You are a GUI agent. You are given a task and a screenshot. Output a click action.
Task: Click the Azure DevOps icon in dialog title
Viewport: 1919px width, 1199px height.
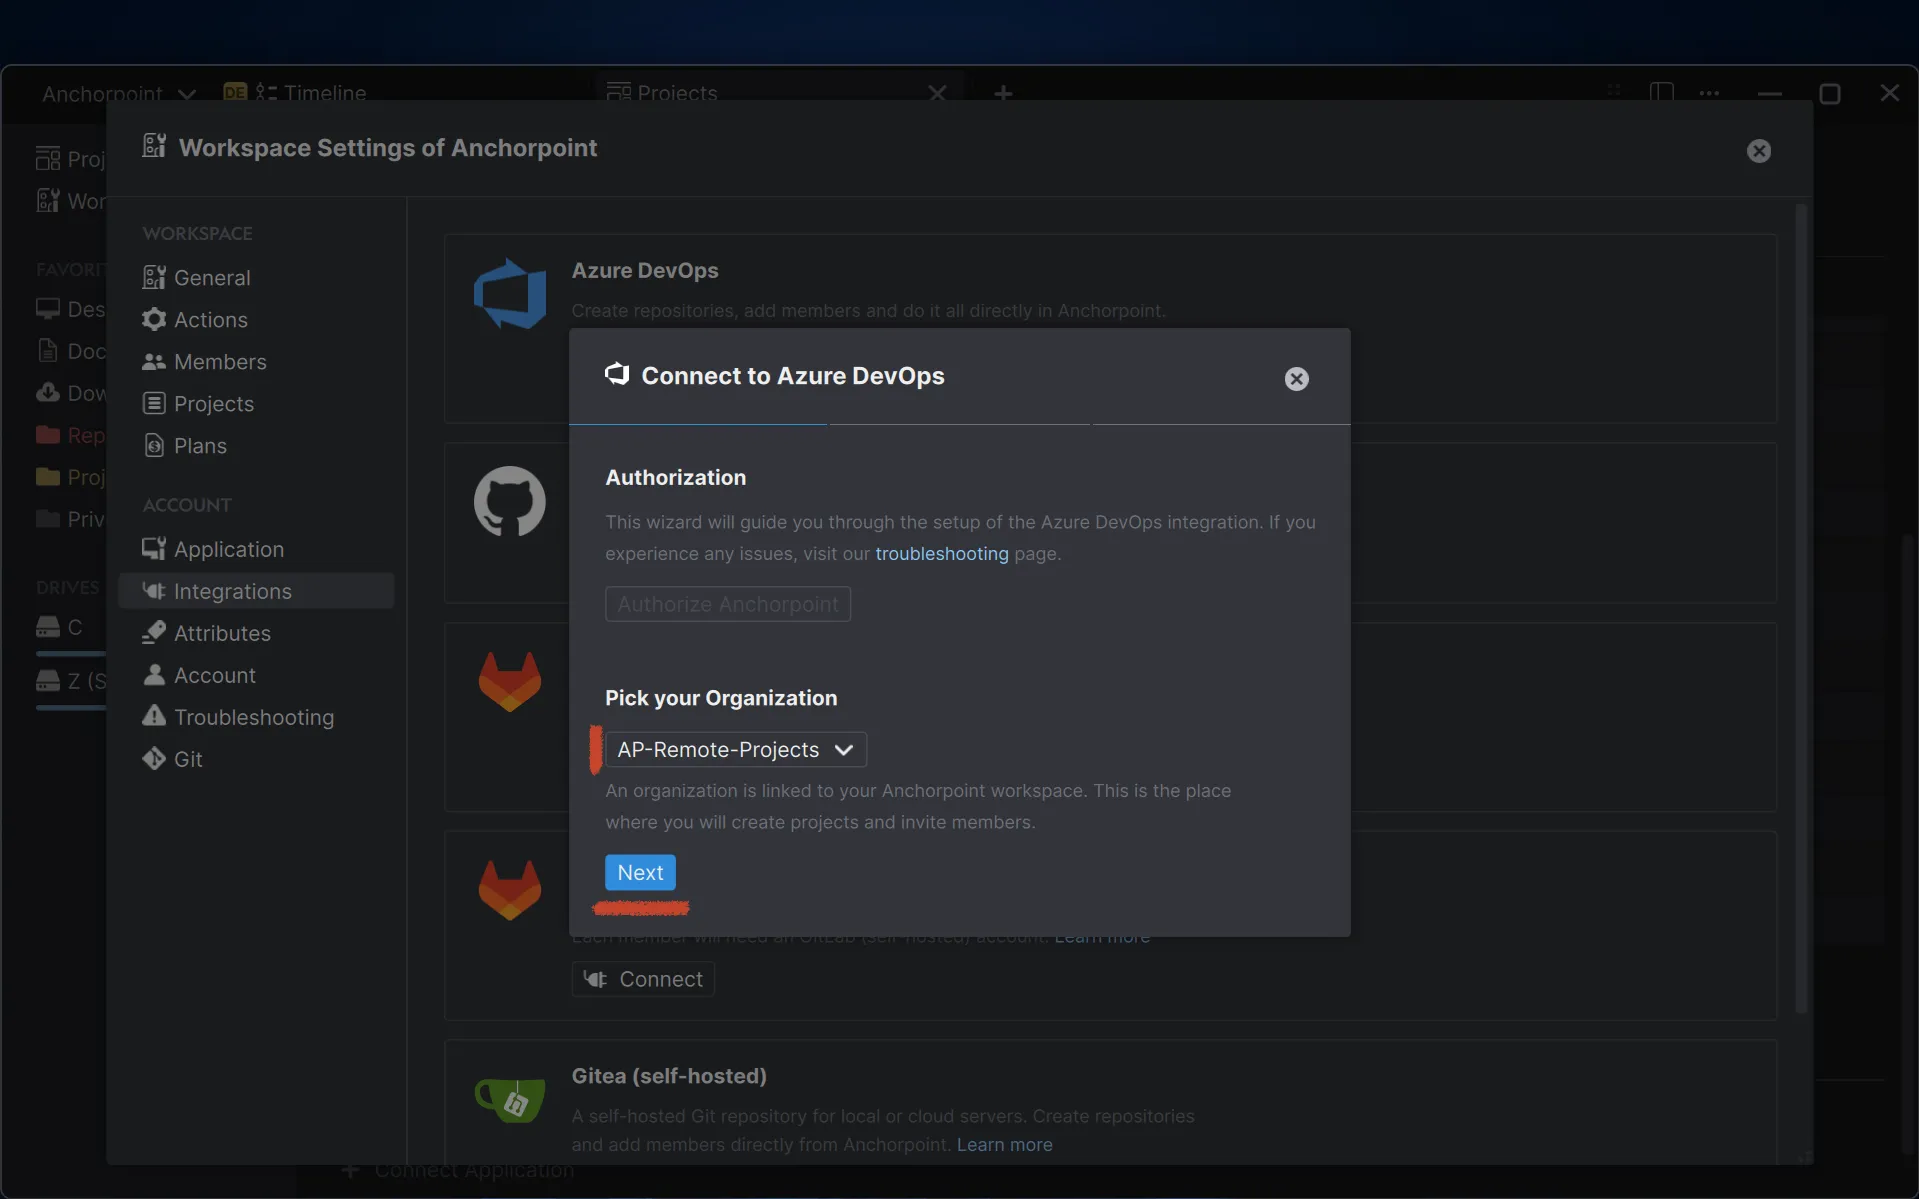617,374
